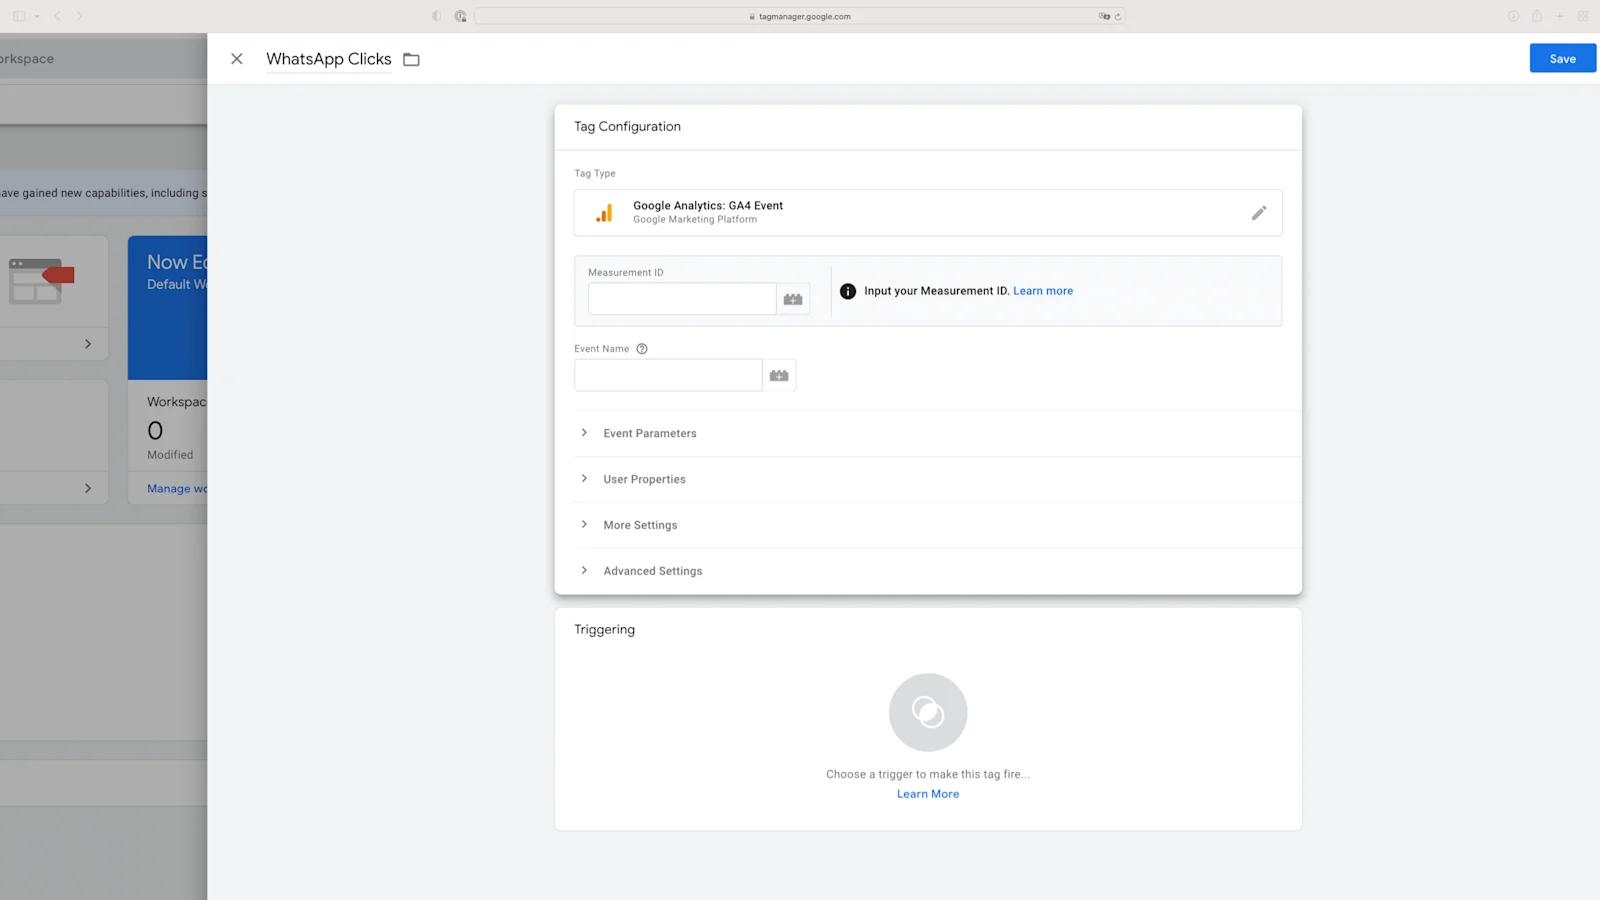Close the tag editor with the X
1600x900 pixels.
tap(236, 59)
